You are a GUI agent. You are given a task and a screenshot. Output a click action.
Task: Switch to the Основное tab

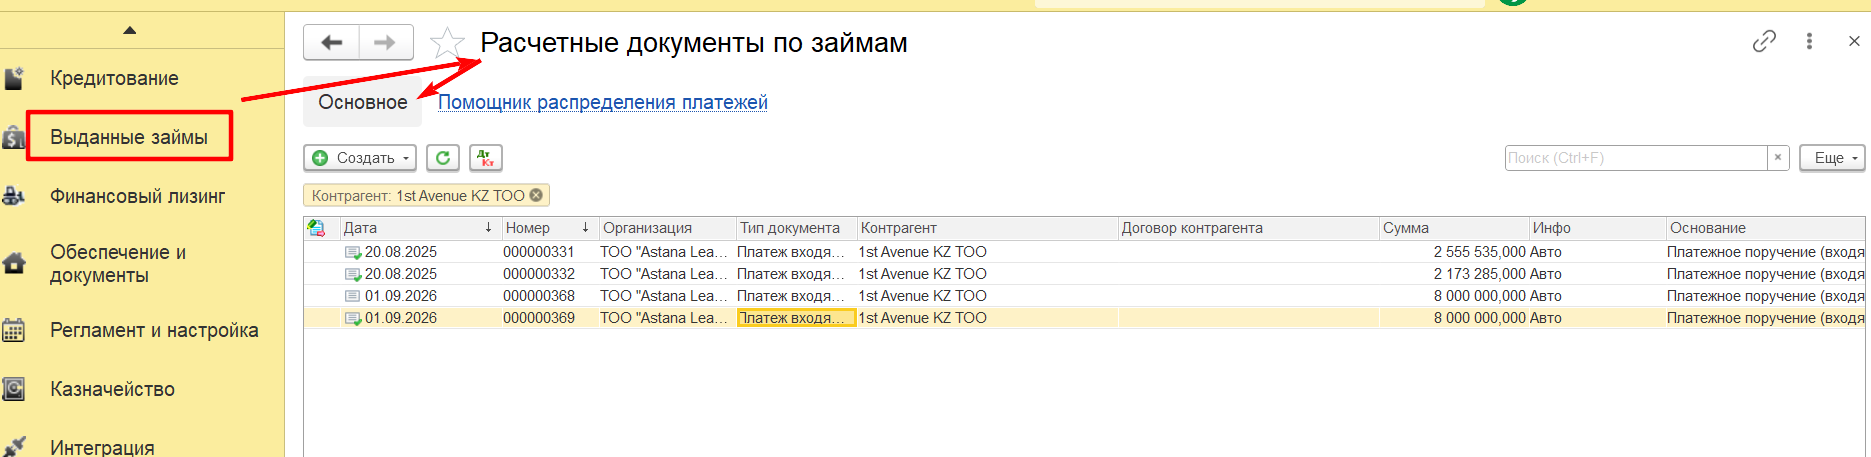coord(363,102)
